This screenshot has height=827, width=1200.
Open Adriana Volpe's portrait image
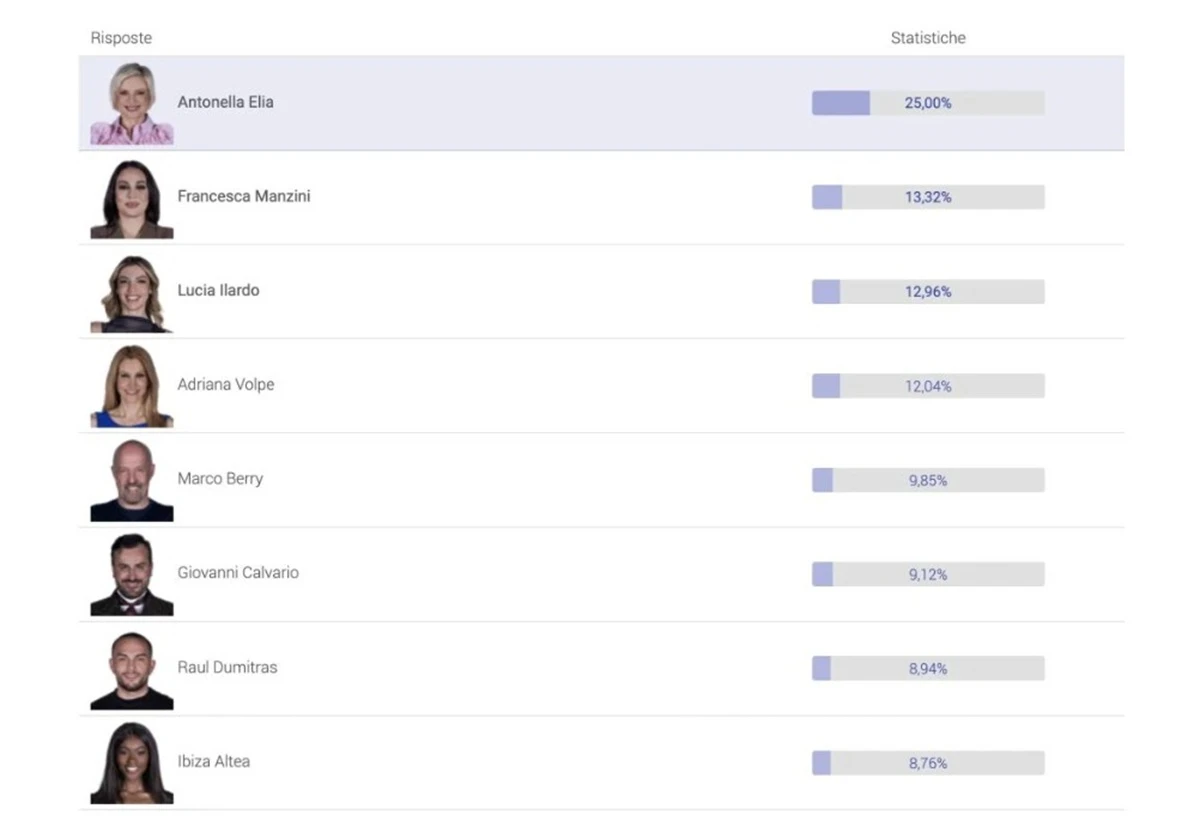132,387
